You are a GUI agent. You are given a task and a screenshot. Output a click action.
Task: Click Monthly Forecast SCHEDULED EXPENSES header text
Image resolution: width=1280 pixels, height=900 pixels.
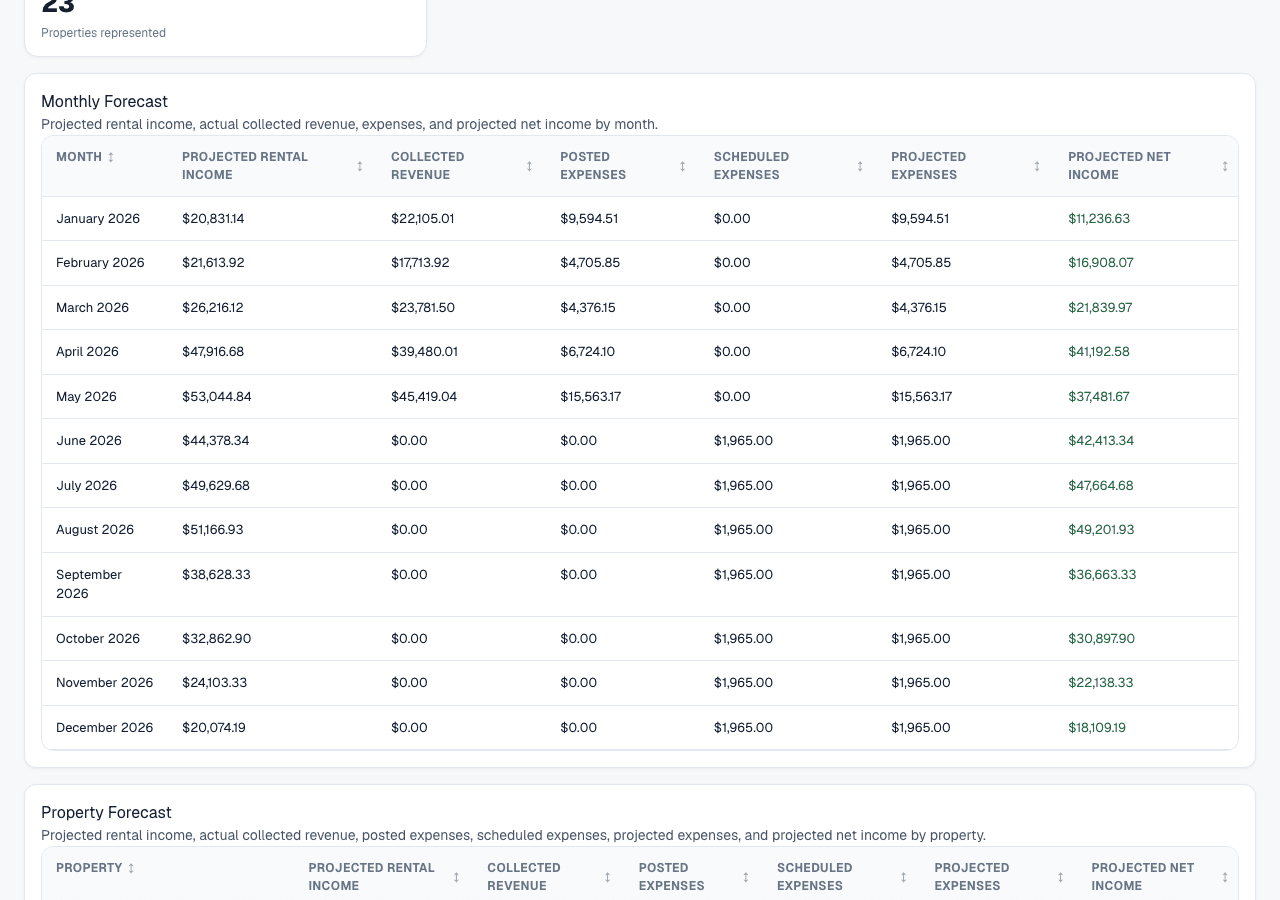pyautogui.click(x=752, y=166)
